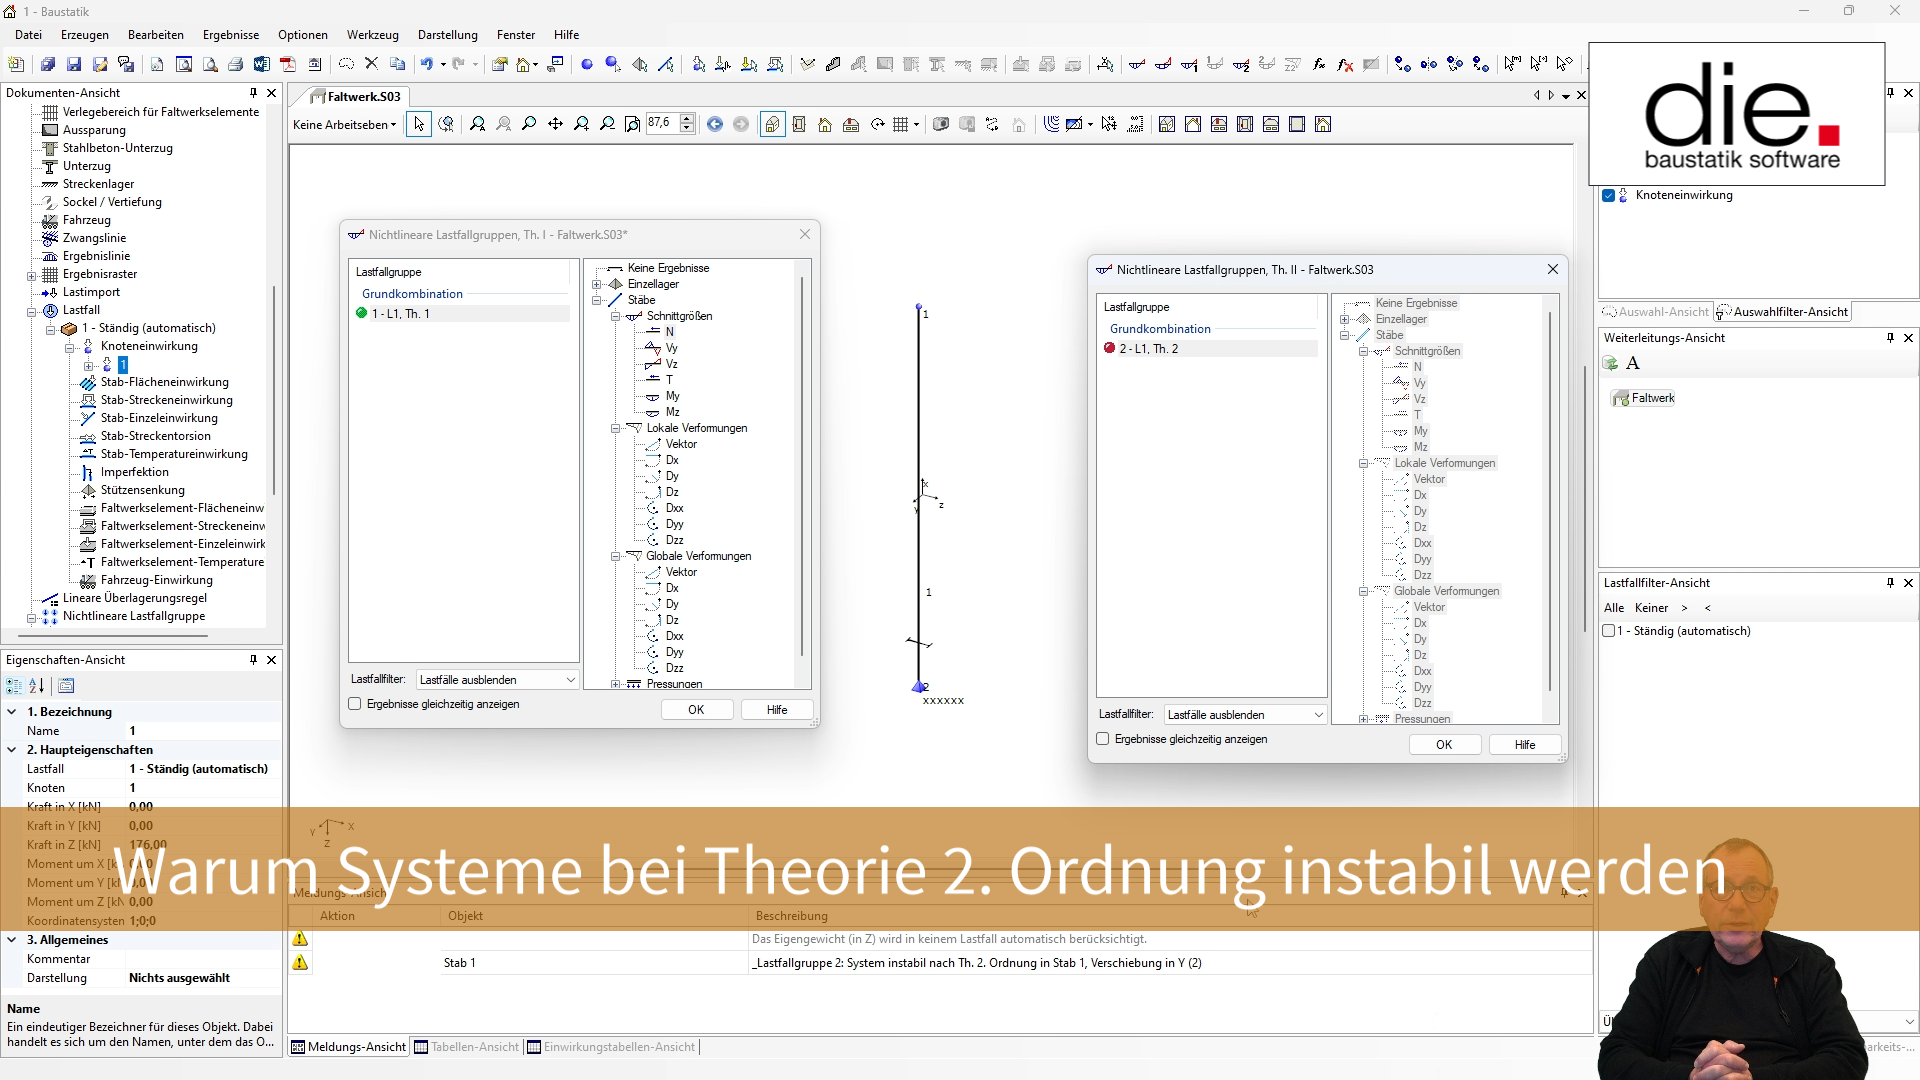Open the 'Keine Arbeitsebenen' dropdown
Viewport: 1920px width, 1080px height.
click(x=345, y=125)
